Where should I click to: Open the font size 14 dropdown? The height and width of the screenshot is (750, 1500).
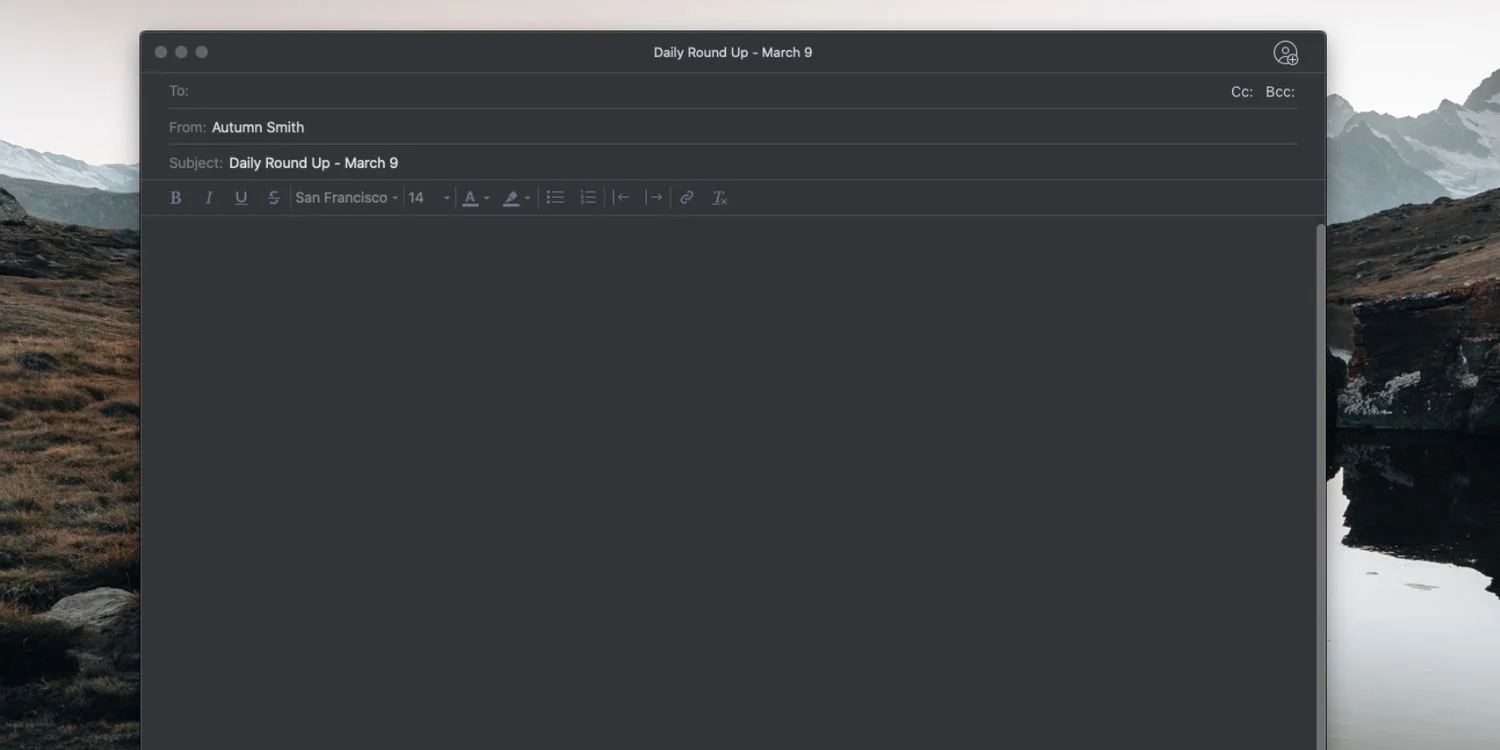429,198
